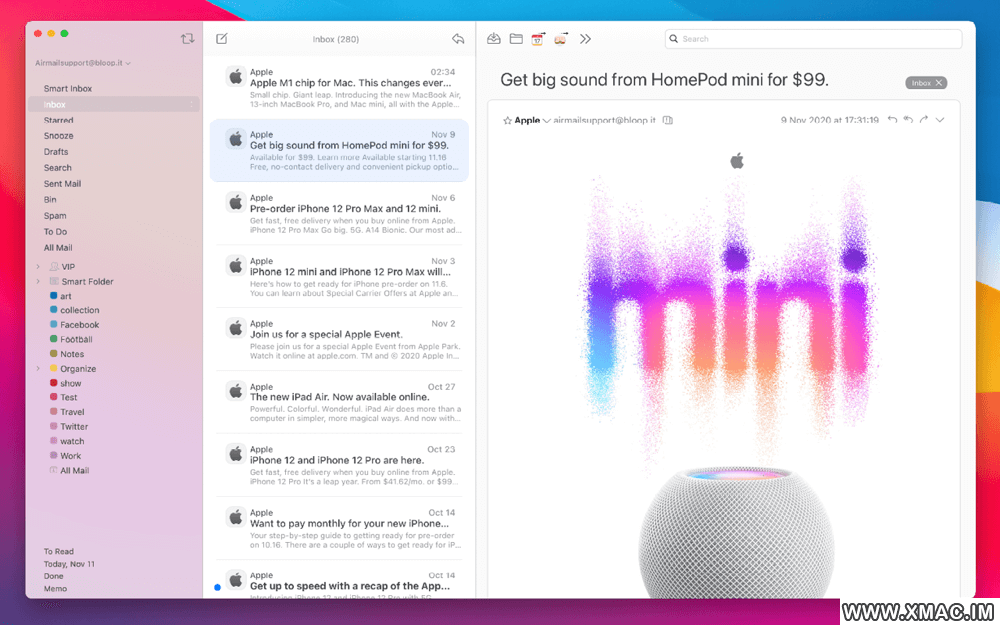Screen dimensions: 1000x625
Task: Open the Pre-order iPhone 12 Pro Max email
Action: [x=339, y=214]
